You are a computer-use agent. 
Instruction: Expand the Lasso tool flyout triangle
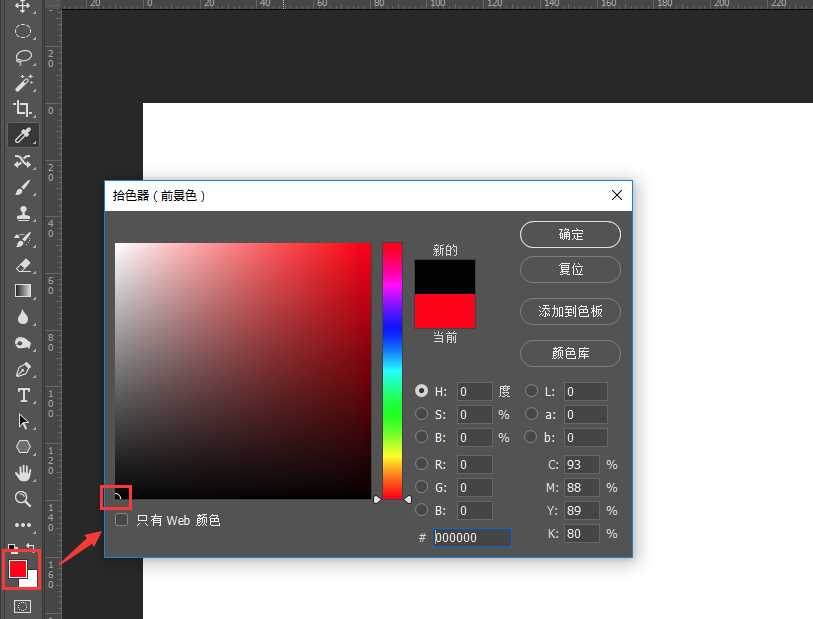click(x=33, y=63)
